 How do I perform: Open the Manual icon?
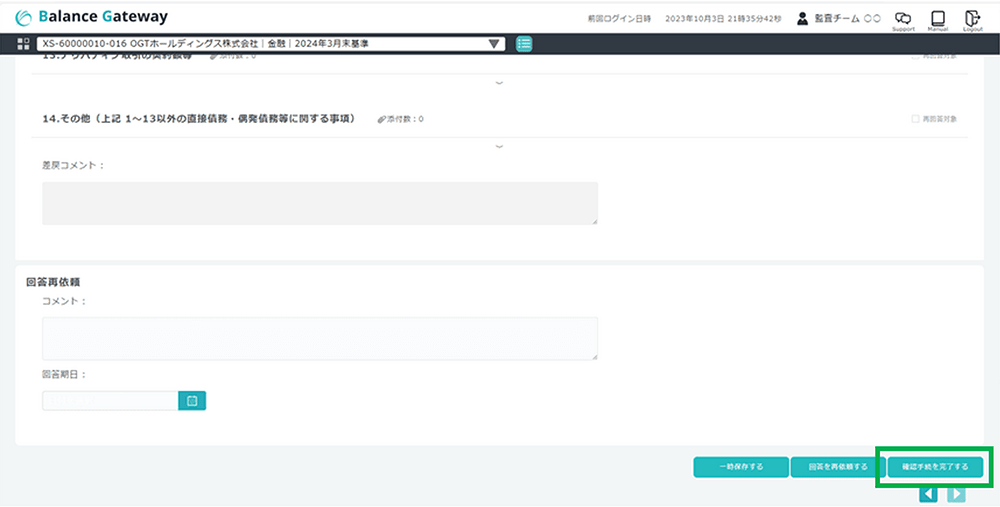click(x=937, y=20)
